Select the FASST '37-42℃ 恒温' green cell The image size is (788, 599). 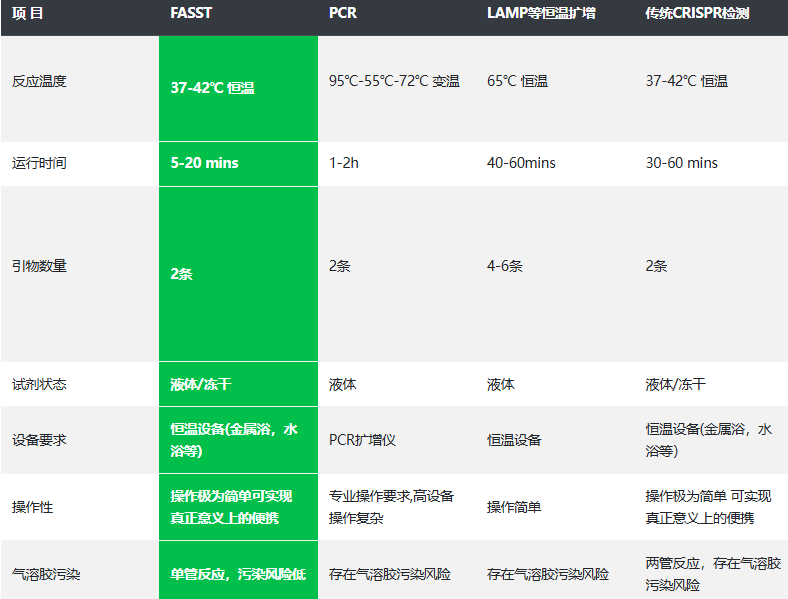[238, 88]
